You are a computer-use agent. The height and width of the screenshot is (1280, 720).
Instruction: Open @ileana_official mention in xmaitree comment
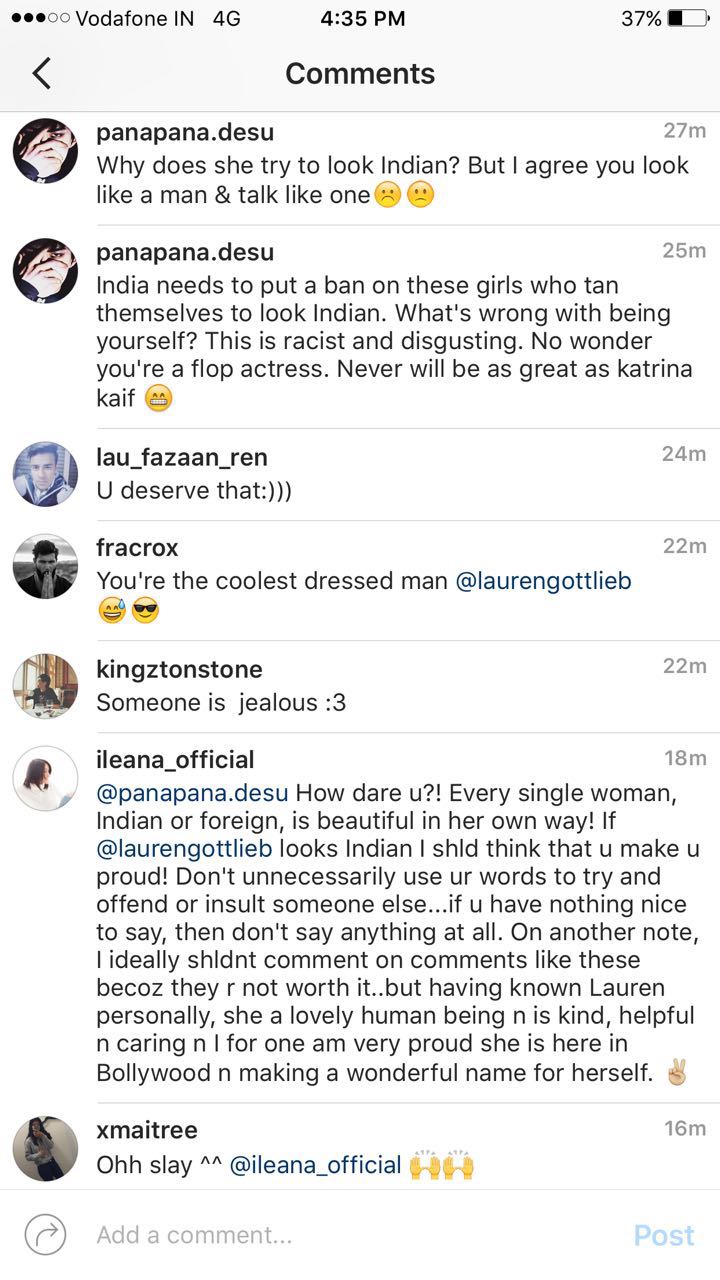tap(315, 1165)
